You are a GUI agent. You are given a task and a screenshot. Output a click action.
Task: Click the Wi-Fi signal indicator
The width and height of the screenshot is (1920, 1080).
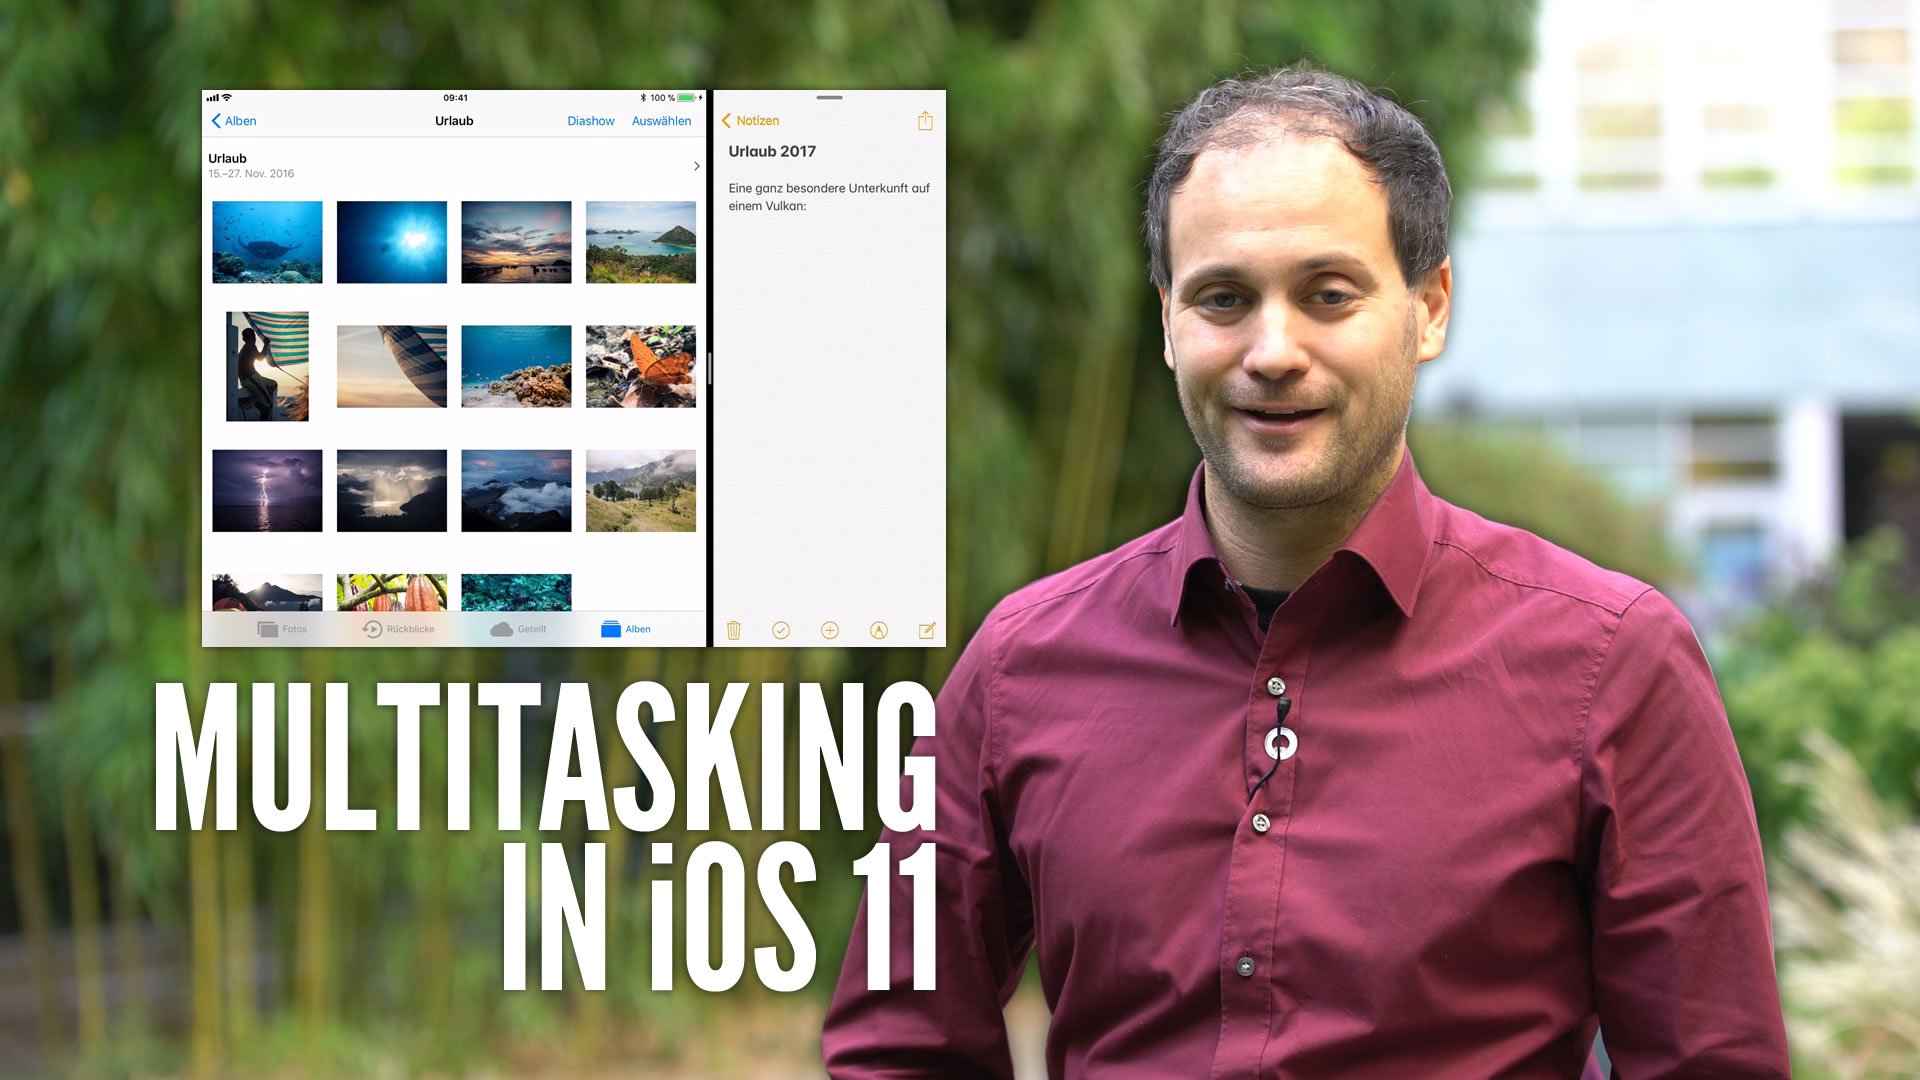(x=227, y=97)
